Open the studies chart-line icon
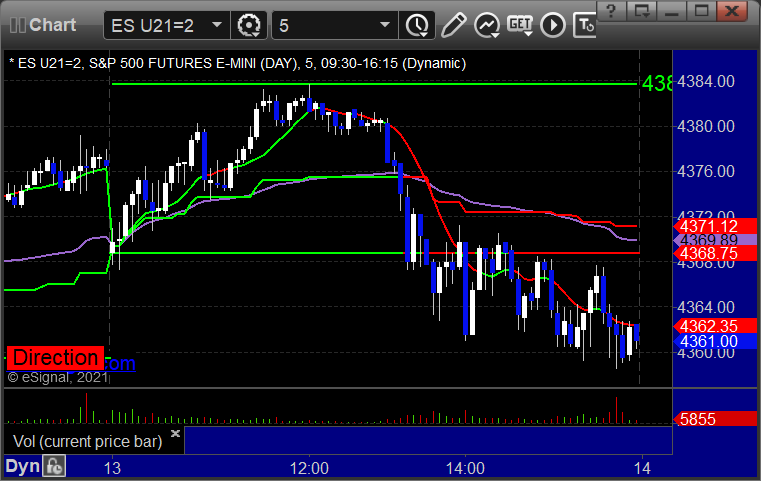The image size is (761, 481). click(x=487, y=25)
